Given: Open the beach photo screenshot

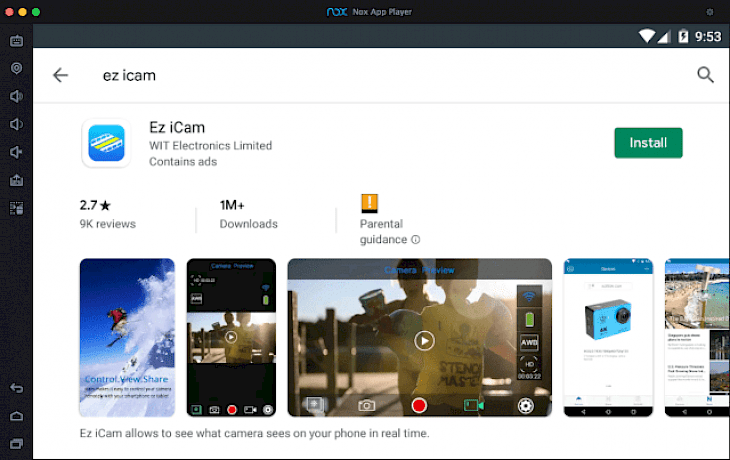Looking at the screenshot, I should pos(697,338).
